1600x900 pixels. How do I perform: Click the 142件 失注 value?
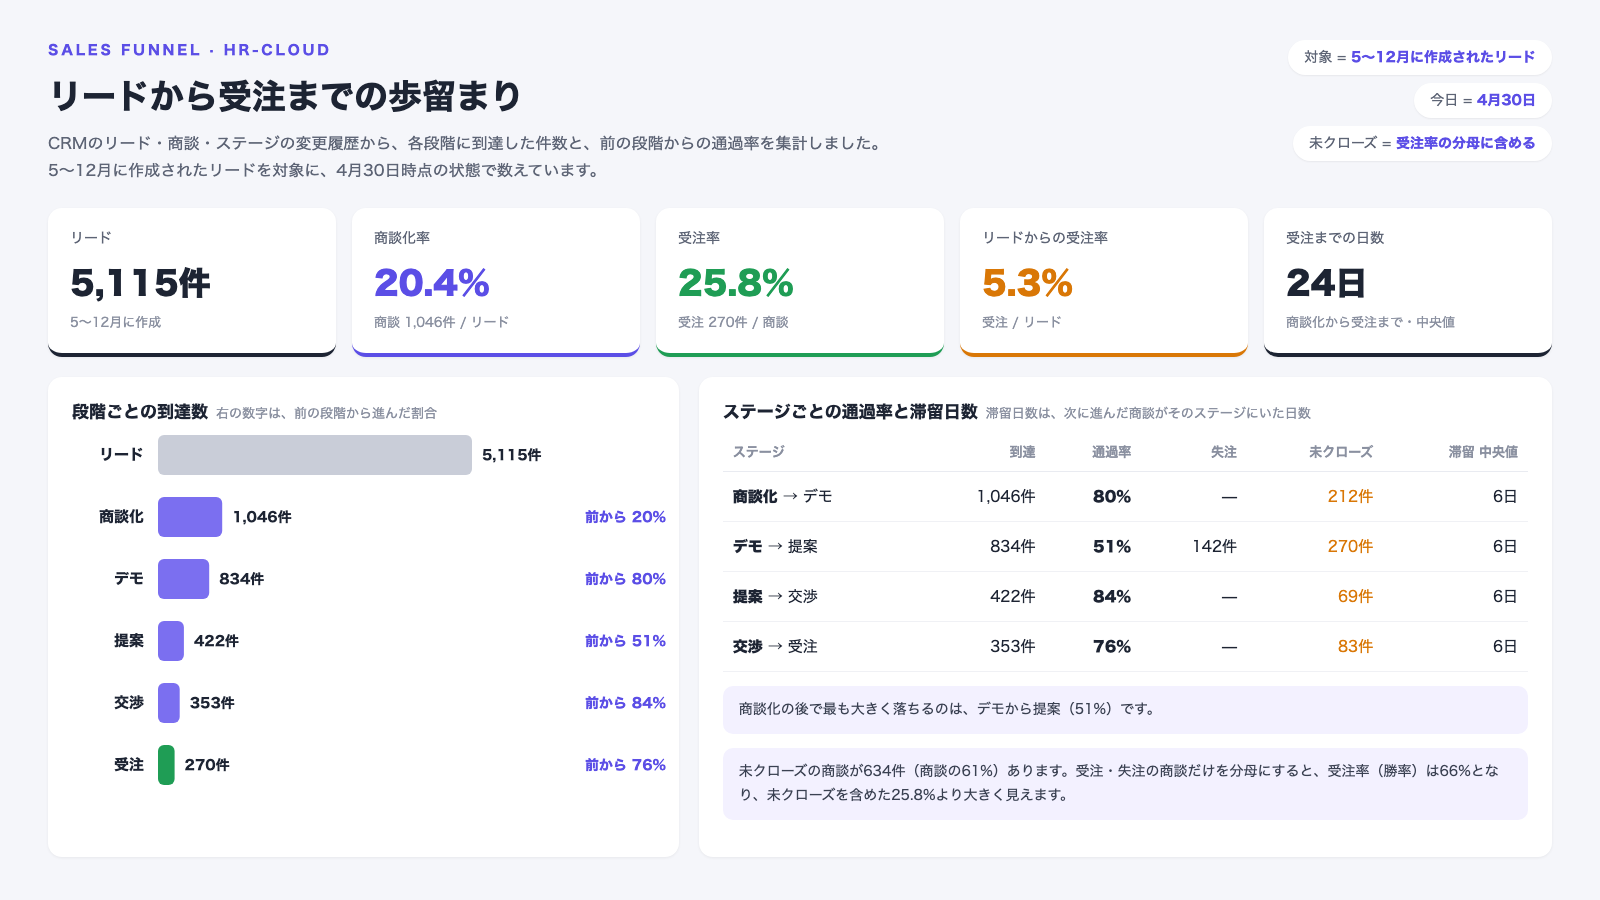(1214, 547)
